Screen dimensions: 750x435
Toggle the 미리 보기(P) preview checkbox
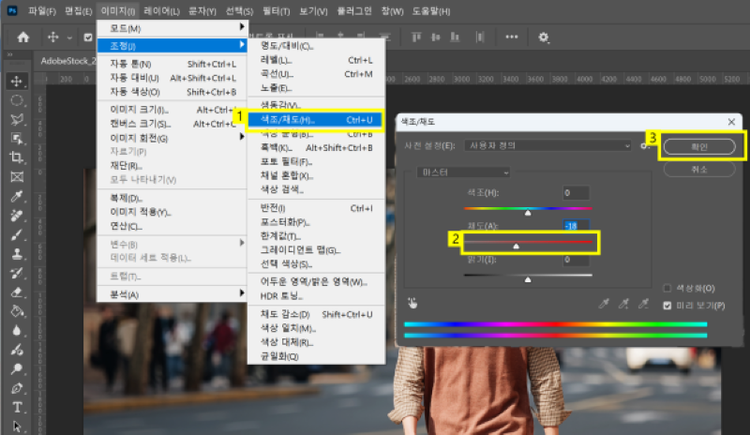pyautogui.click(x=667, y=305)
